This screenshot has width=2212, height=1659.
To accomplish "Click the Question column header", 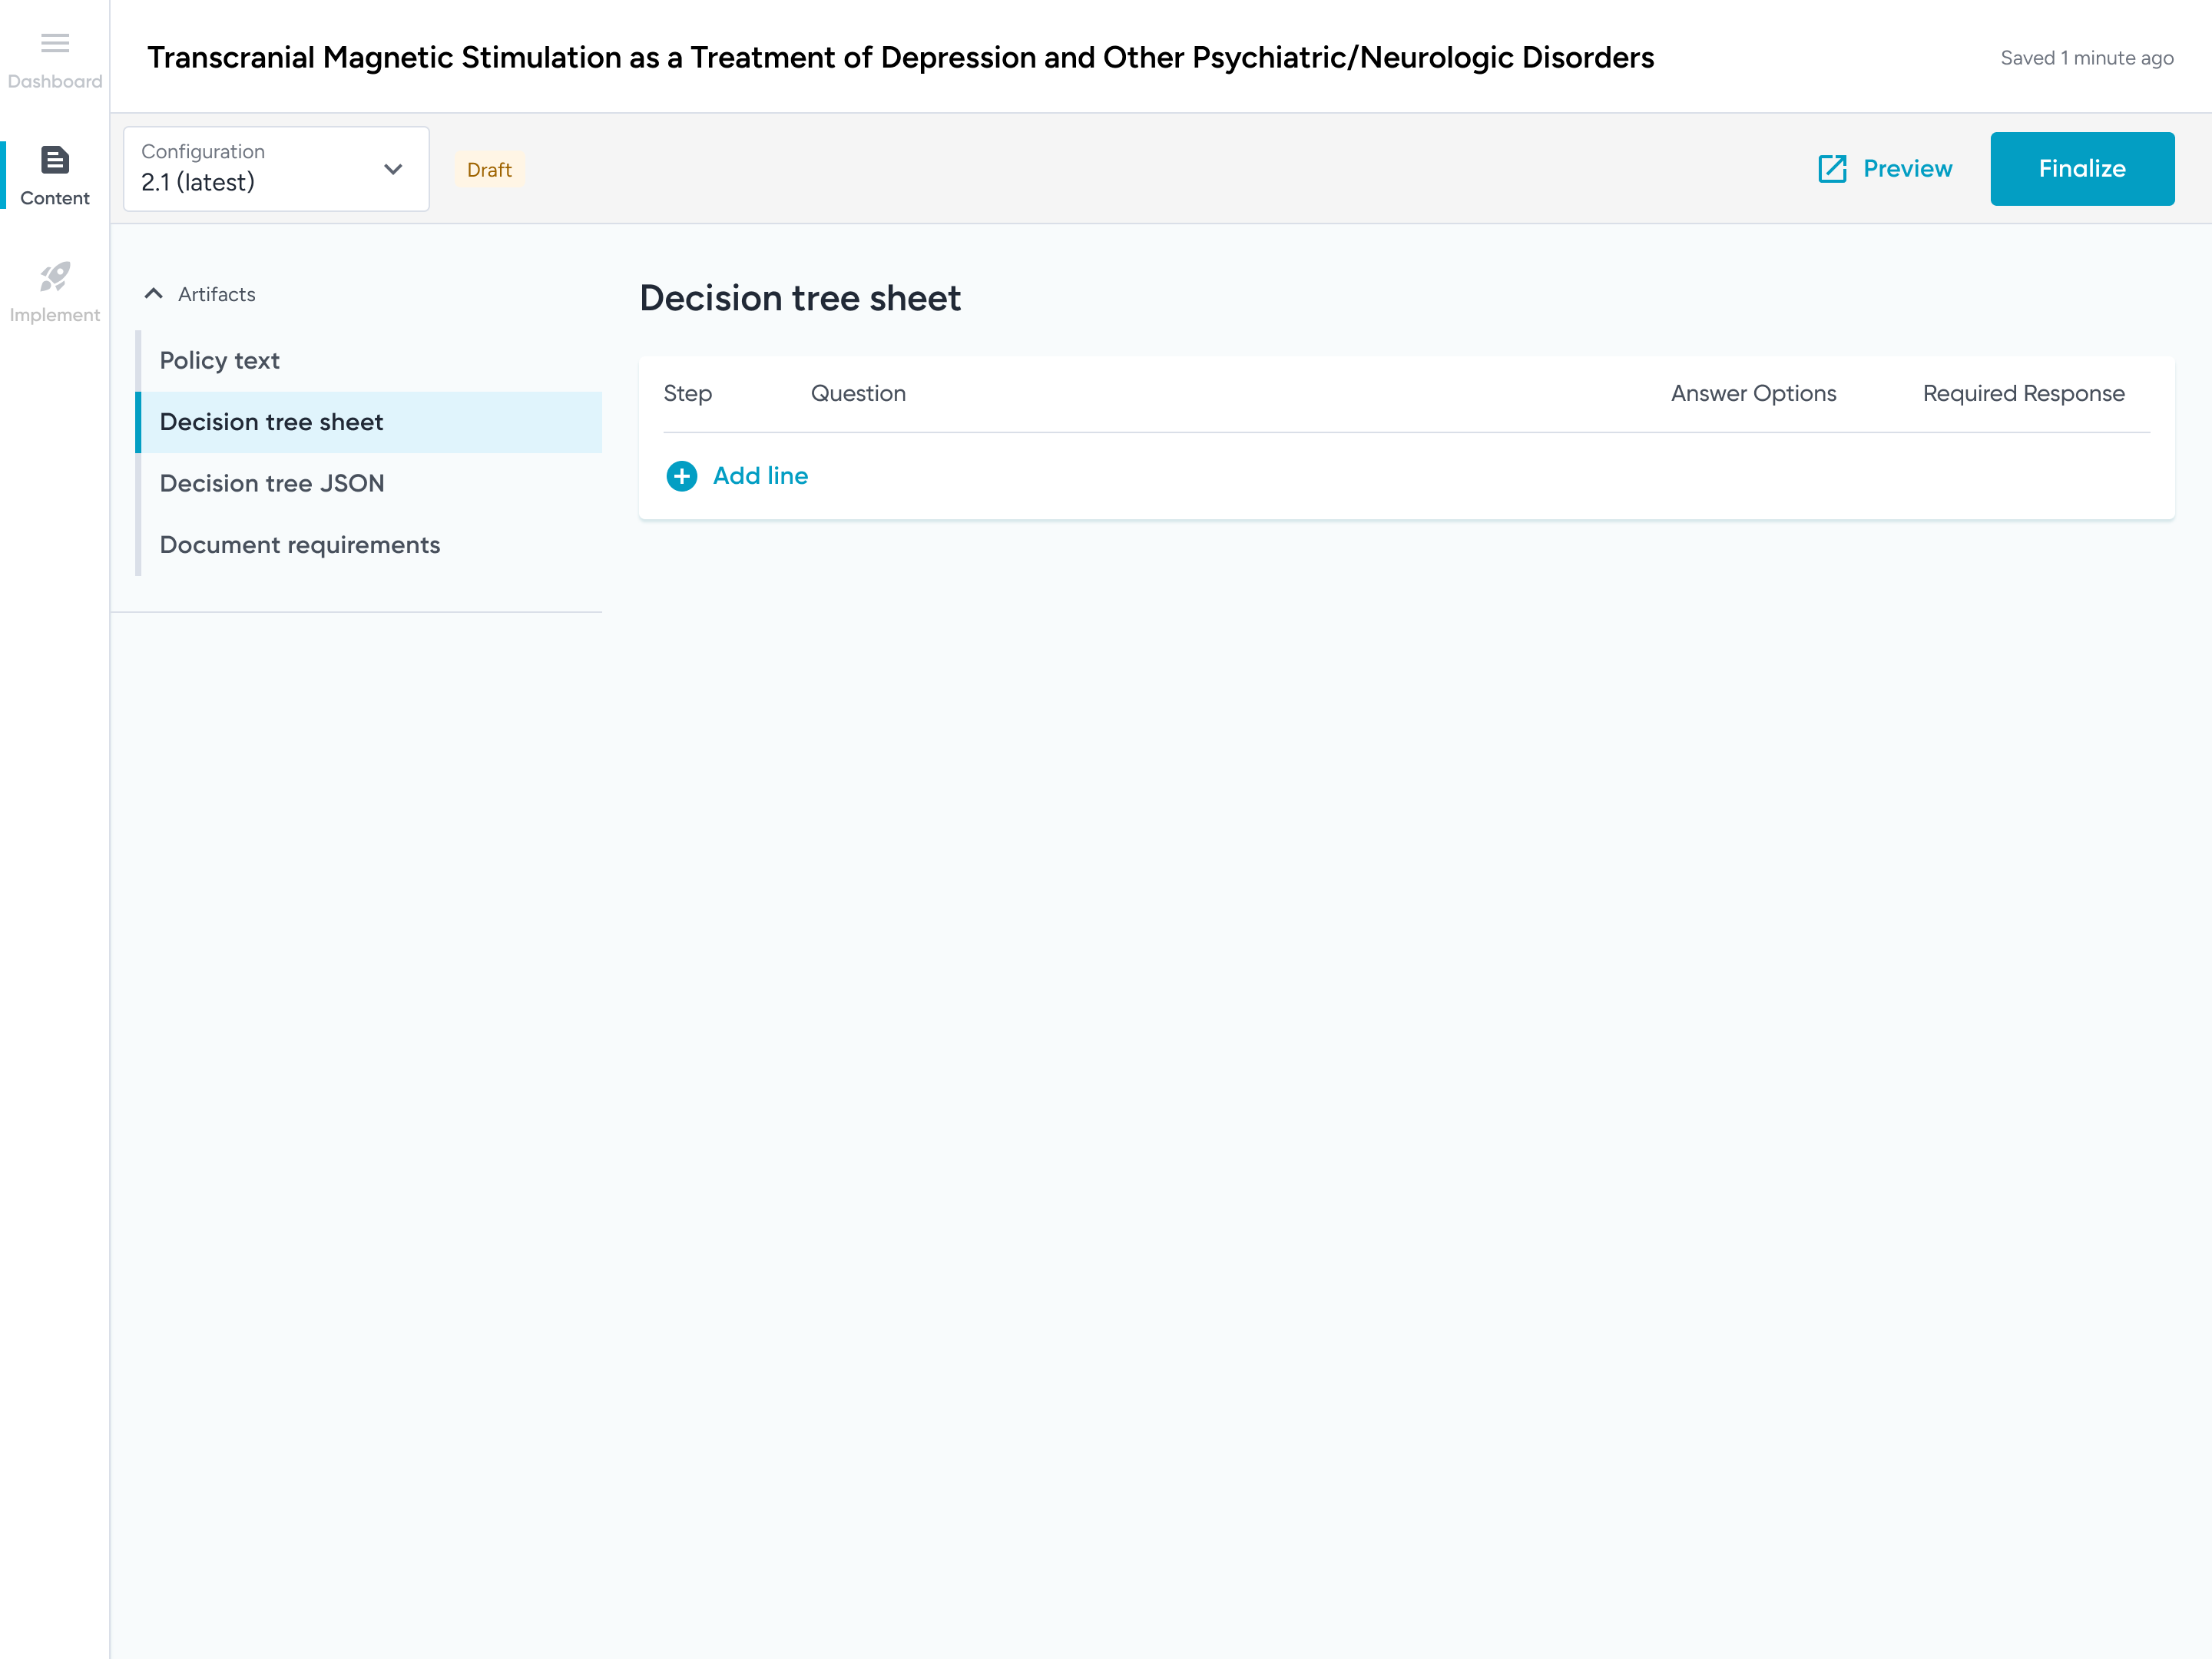I will pos(858,394).
